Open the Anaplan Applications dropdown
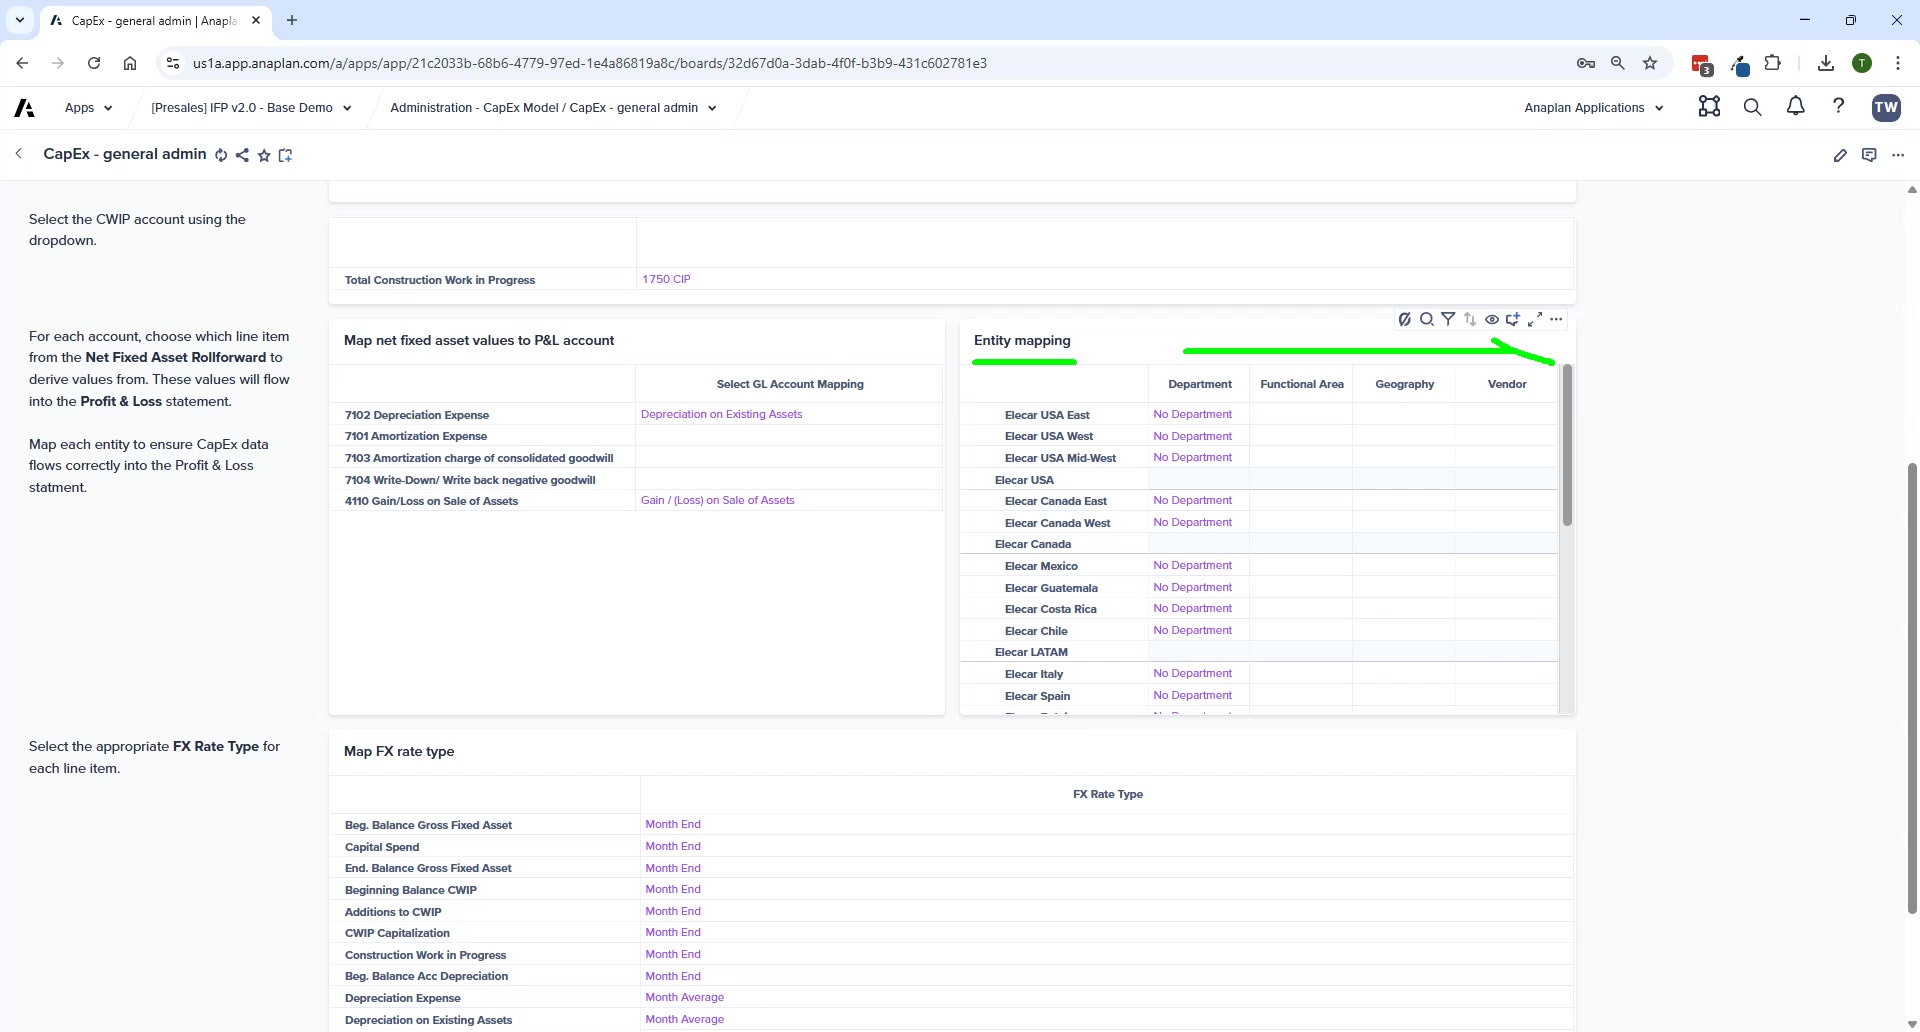The width and height of the screenshot is (1920, 1032). pos(1592,107)
